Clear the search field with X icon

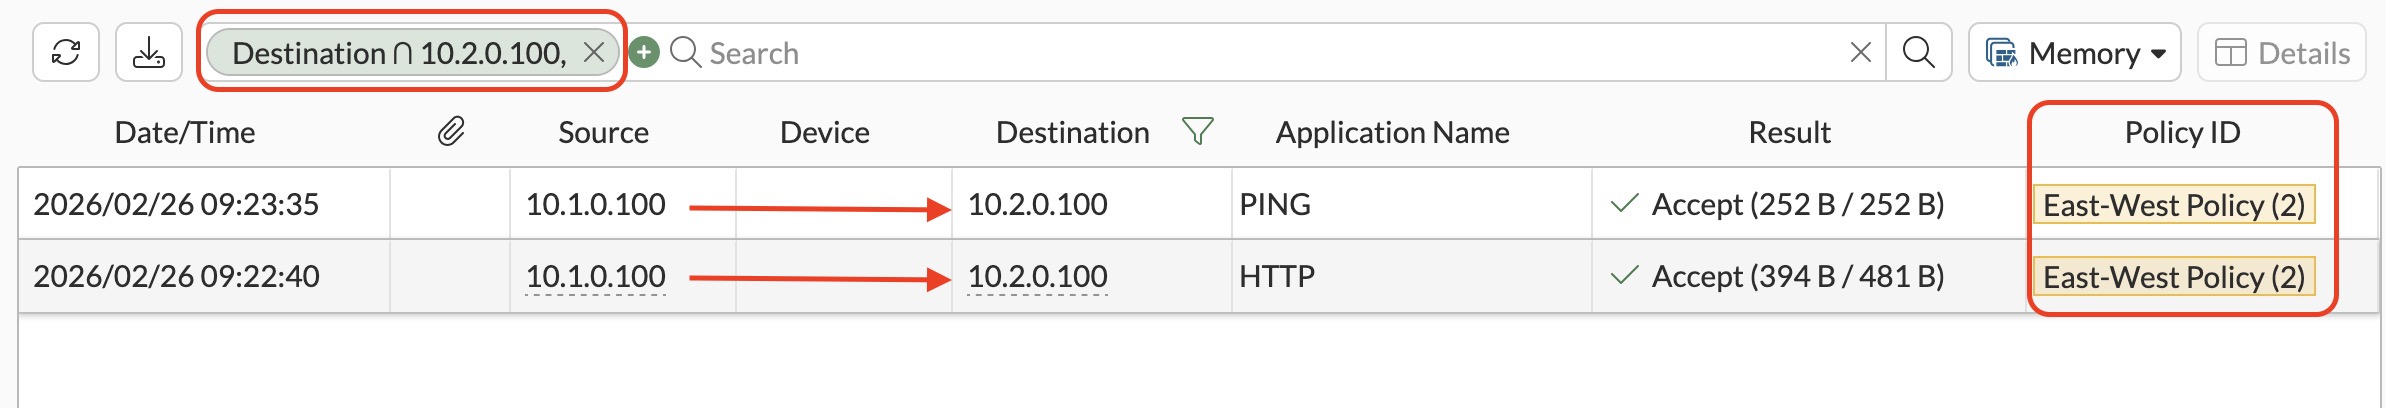pyautogui.click(x=1860, y=52)
